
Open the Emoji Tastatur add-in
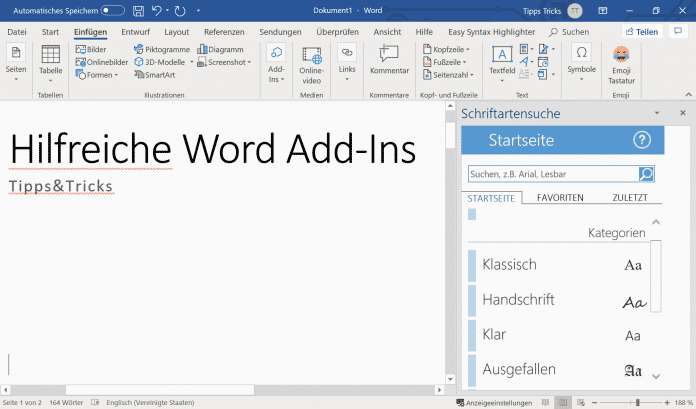pos(620,62)
